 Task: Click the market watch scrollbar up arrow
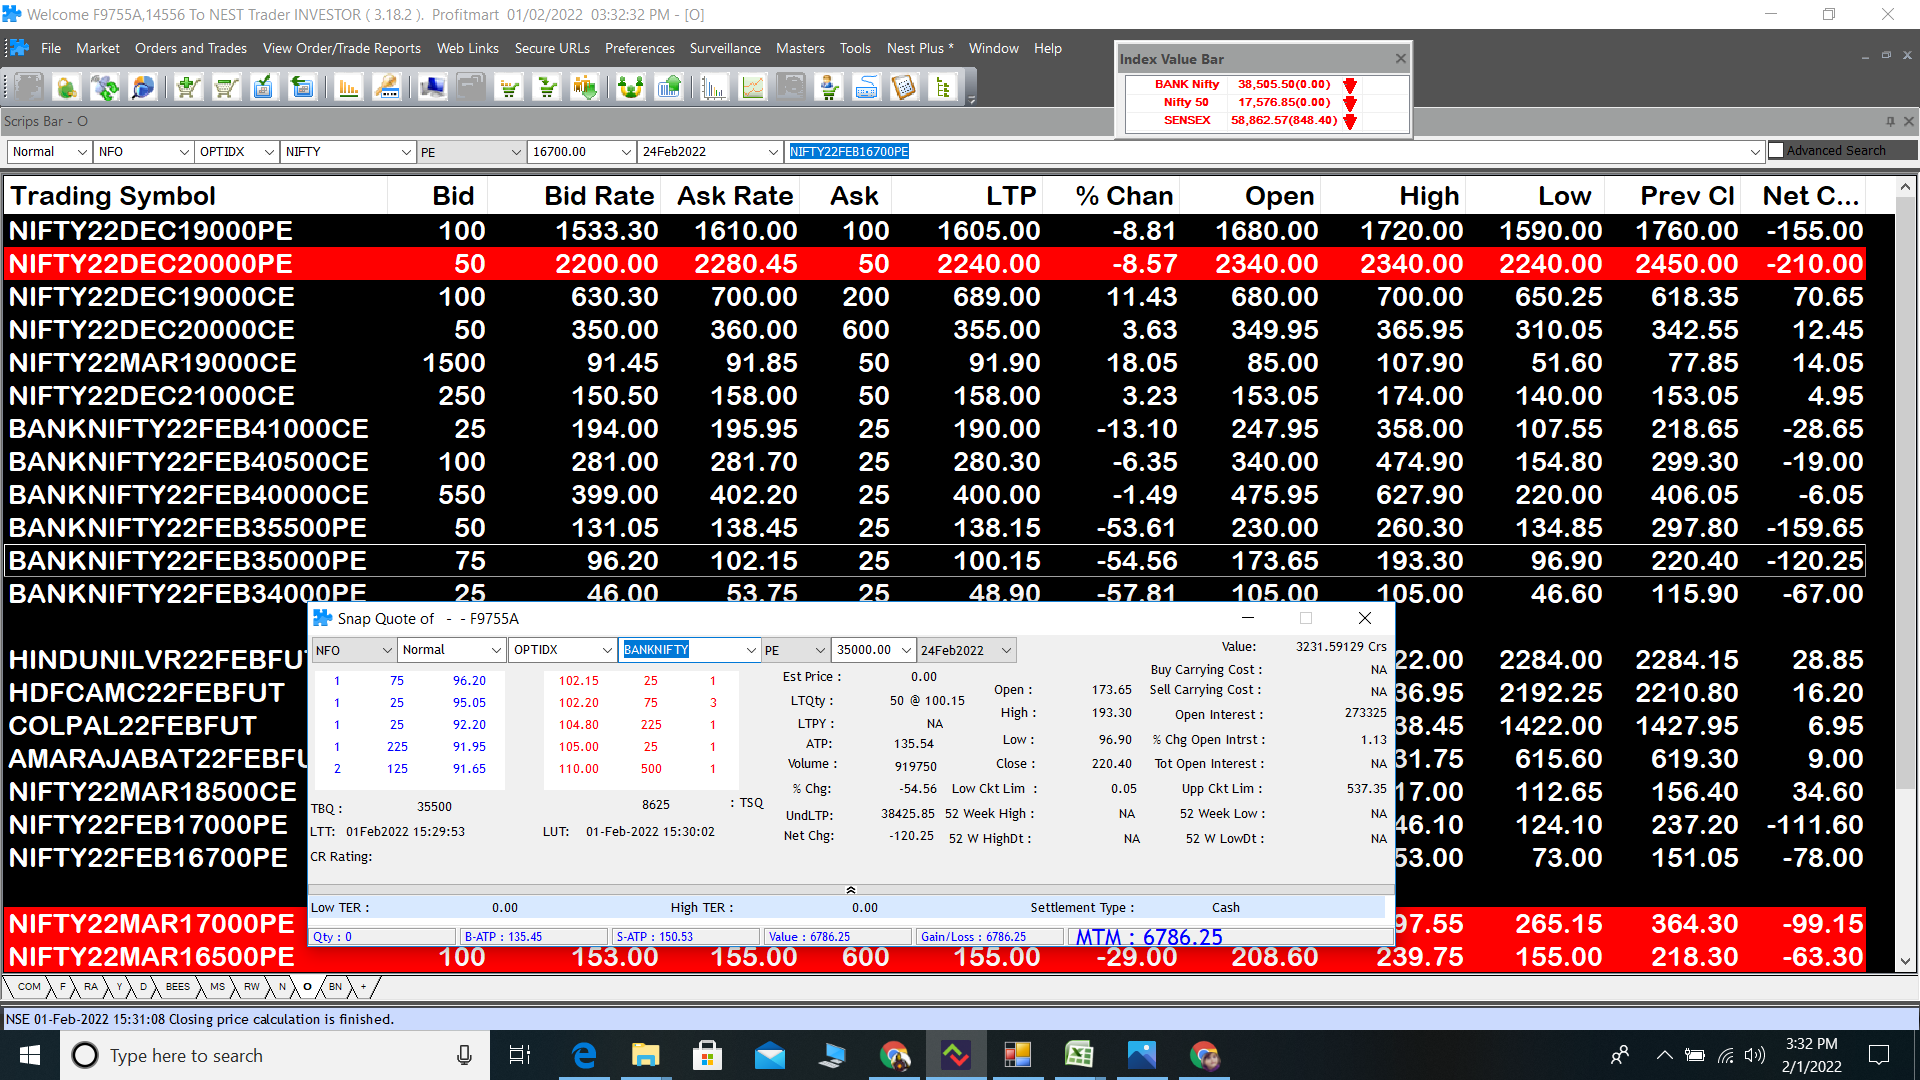pos(1905,187)
